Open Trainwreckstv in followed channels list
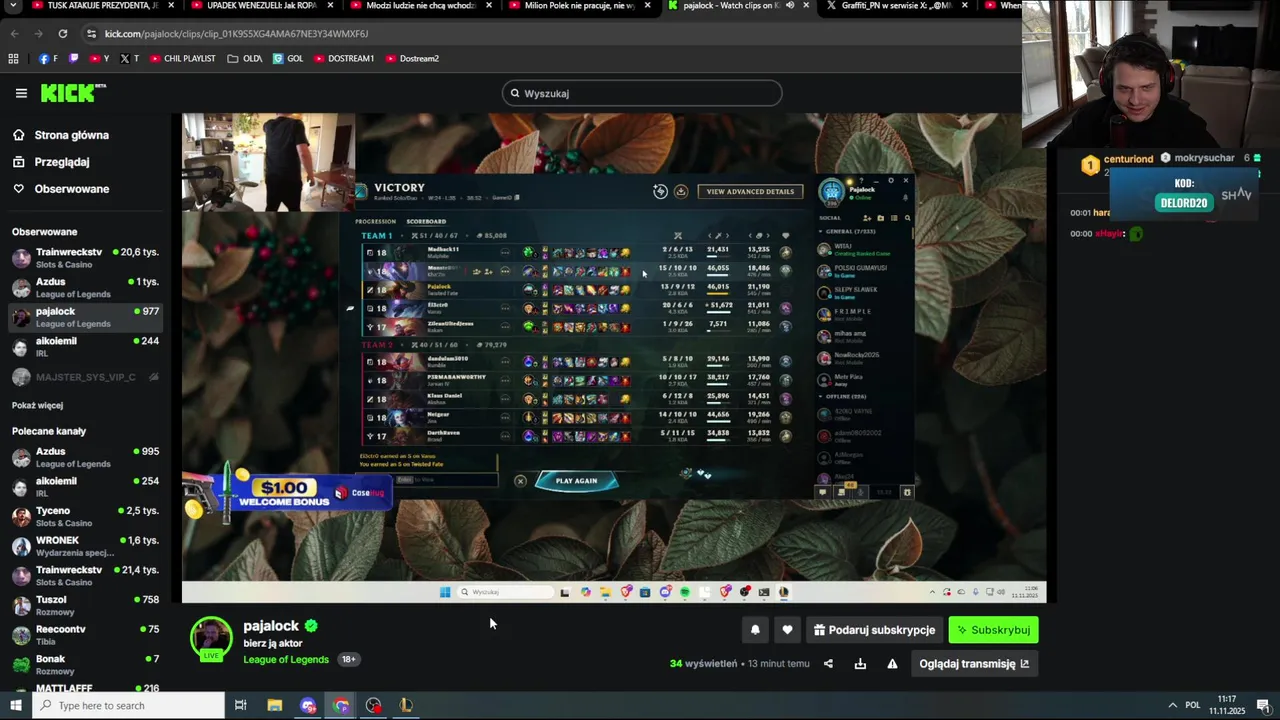This screenshot has width=1280, height=720. [86, 257]
